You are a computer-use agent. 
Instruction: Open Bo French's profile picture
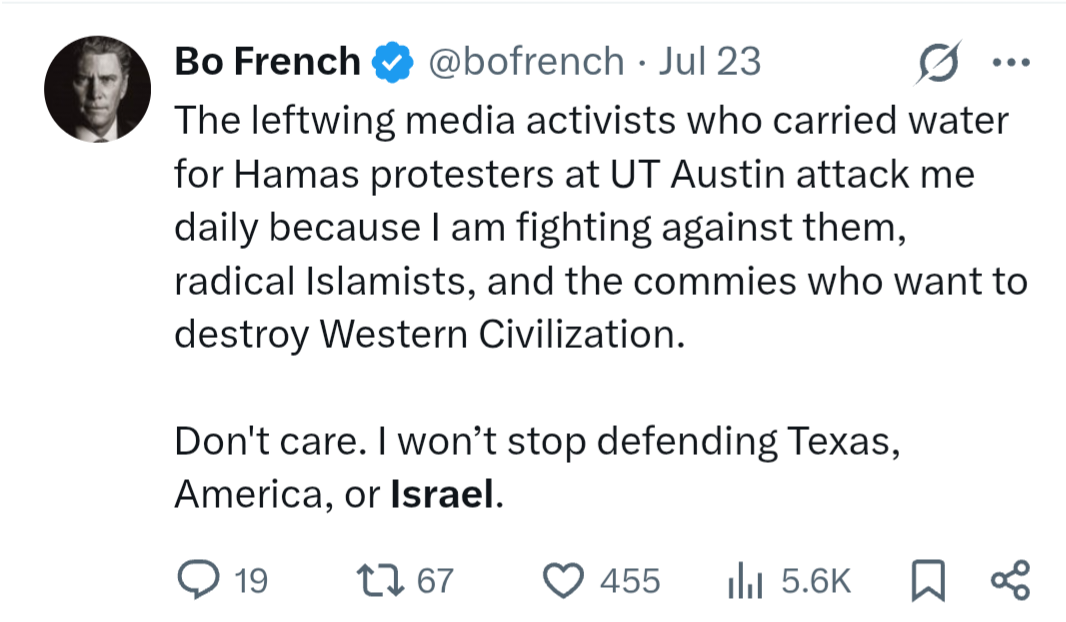(x=97, y=88)
